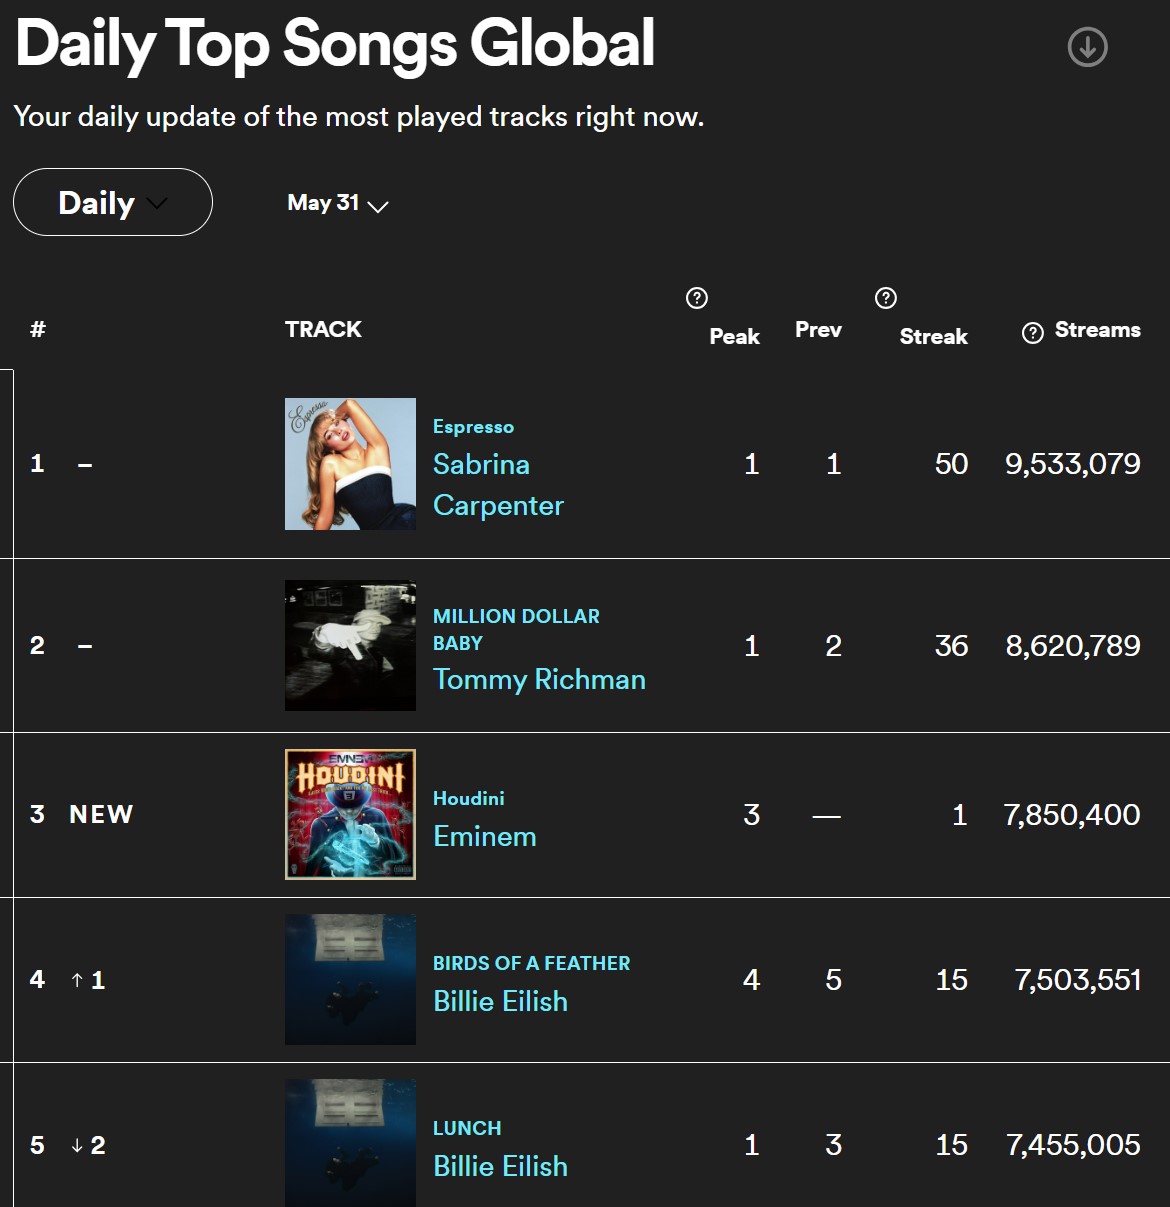This screenshot has width=1170, height=1207.
Task: Click the Espresso album cover thumbnail
Action: (x=350, y=464)
